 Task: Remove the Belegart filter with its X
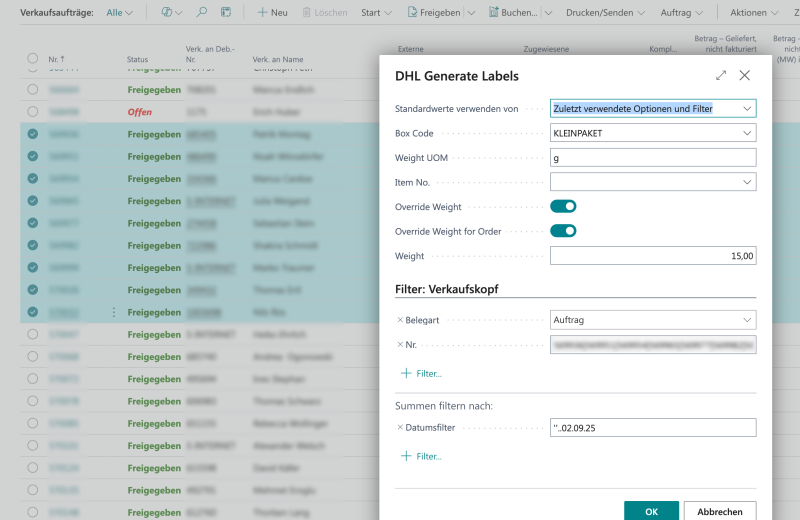(400, 320)
